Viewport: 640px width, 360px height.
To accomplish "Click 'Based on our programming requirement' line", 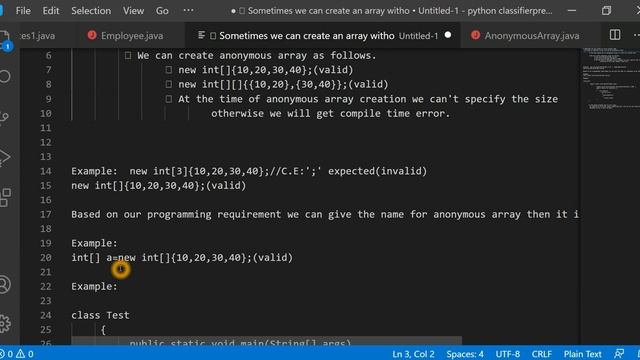I will click(x=325, y=214).
